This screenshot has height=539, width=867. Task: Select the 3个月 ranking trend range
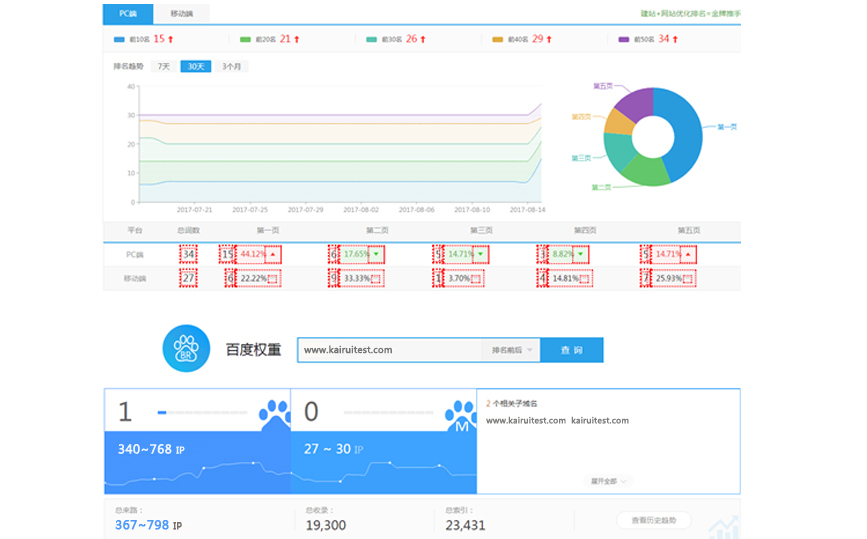pos(232,66)
